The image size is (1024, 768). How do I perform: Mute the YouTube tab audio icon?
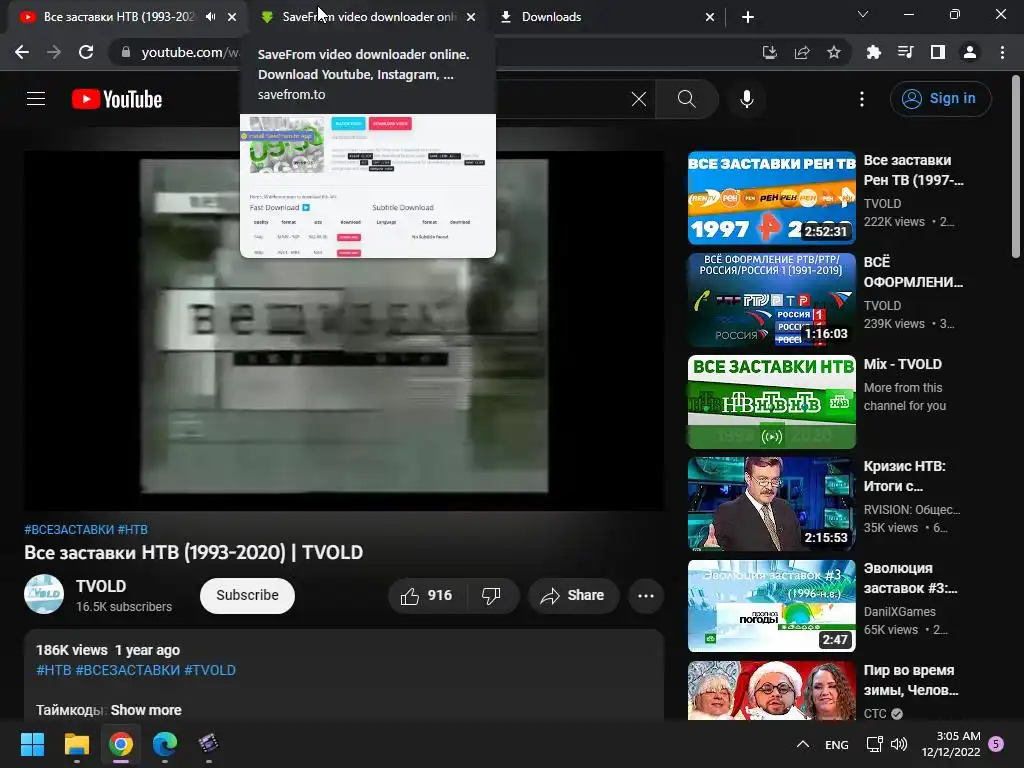[210, 17]
